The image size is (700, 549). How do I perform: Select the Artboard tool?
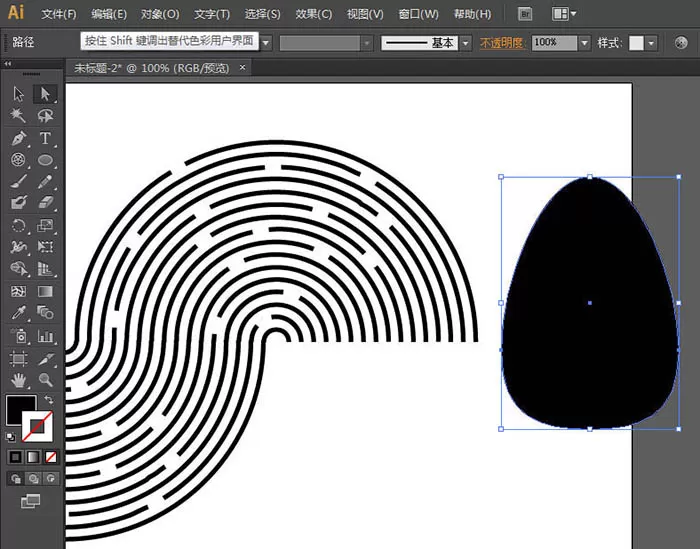tap(18, 358)
